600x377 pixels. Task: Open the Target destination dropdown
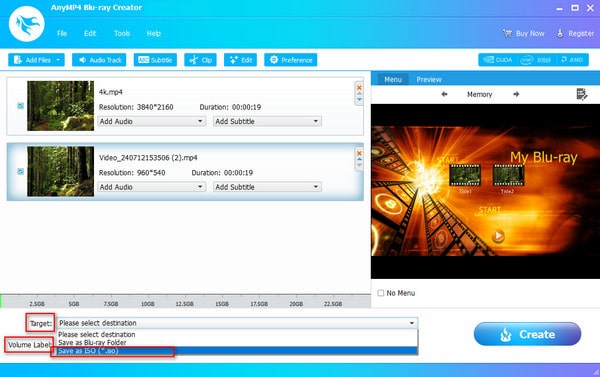[x=237, y=323]
